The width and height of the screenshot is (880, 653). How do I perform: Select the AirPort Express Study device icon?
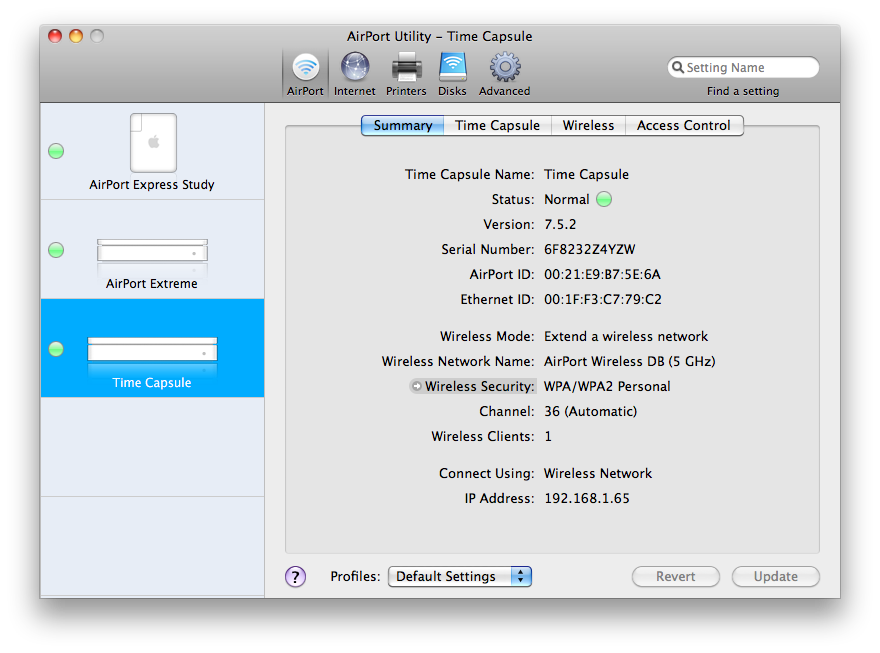pyautogui.click(x=153, y=142)
